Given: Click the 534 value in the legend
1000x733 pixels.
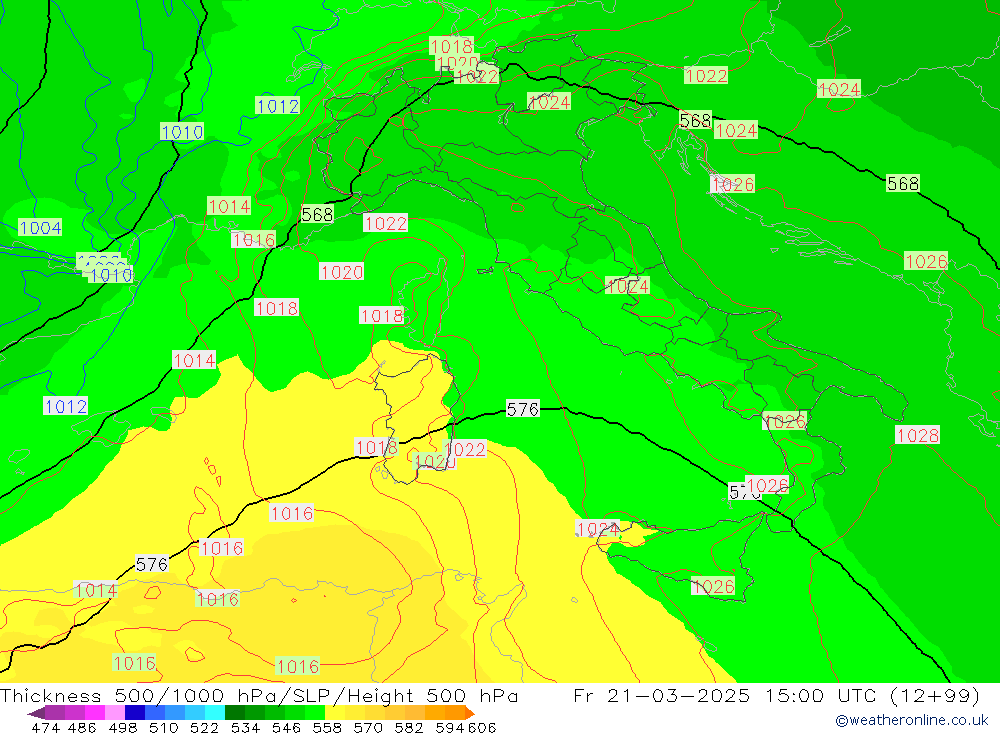Looking at the screenshot, I should (246, 727).
